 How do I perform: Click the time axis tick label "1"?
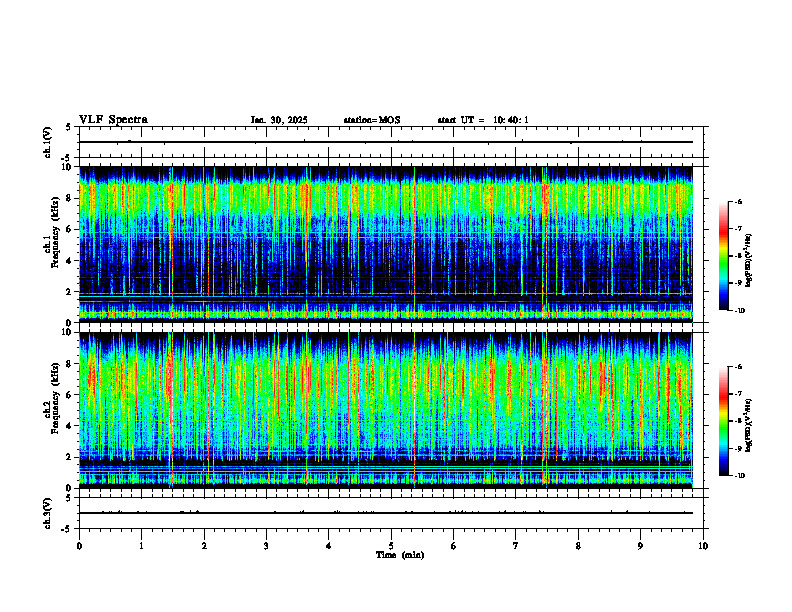coord(141,546)
